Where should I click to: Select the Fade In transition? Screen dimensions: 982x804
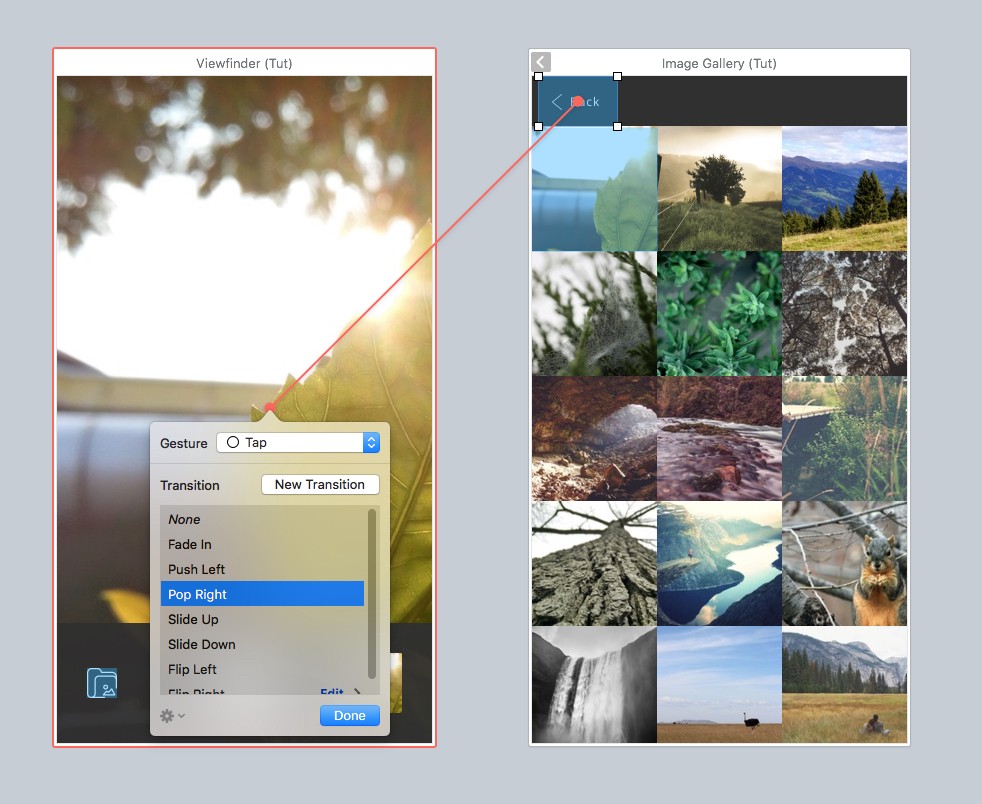click(x=190, y=545)
